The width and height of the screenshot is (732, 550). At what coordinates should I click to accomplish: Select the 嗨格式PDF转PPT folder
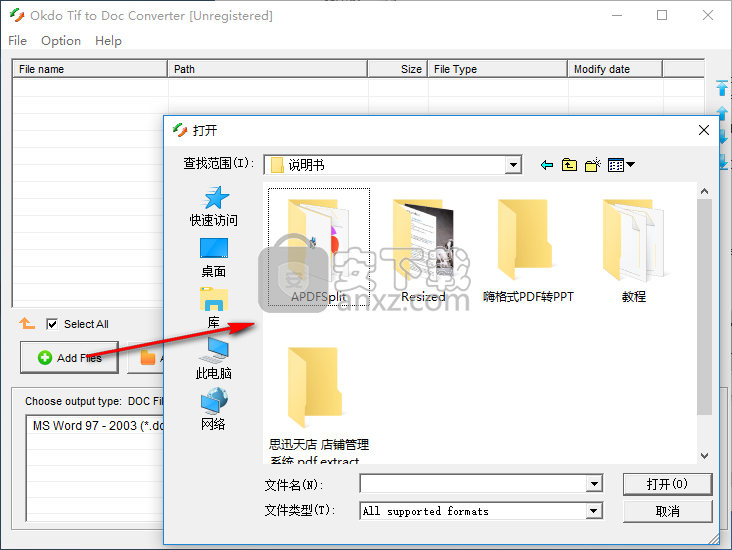coord(528,251)
